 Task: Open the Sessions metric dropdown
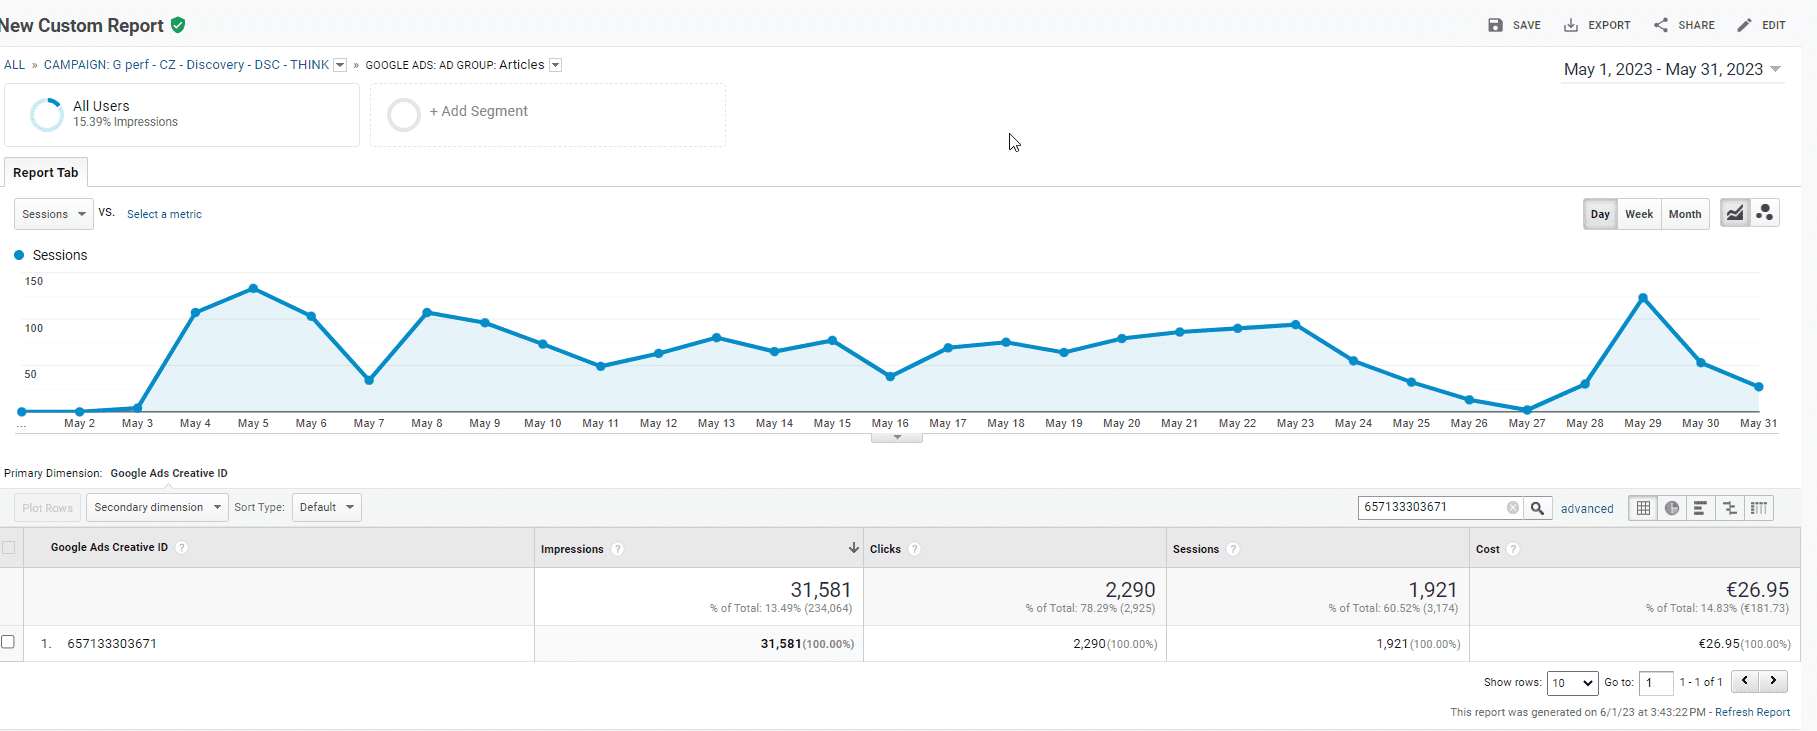[x=54, y=214]
